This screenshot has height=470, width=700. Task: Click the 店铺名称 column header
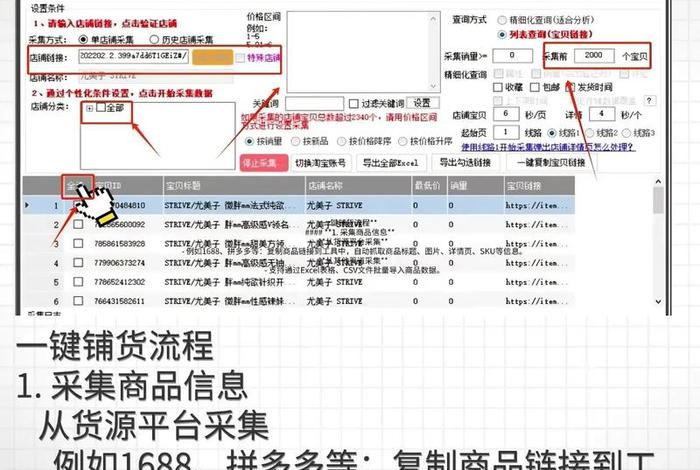pyautogui.click(x=358, y=186)
